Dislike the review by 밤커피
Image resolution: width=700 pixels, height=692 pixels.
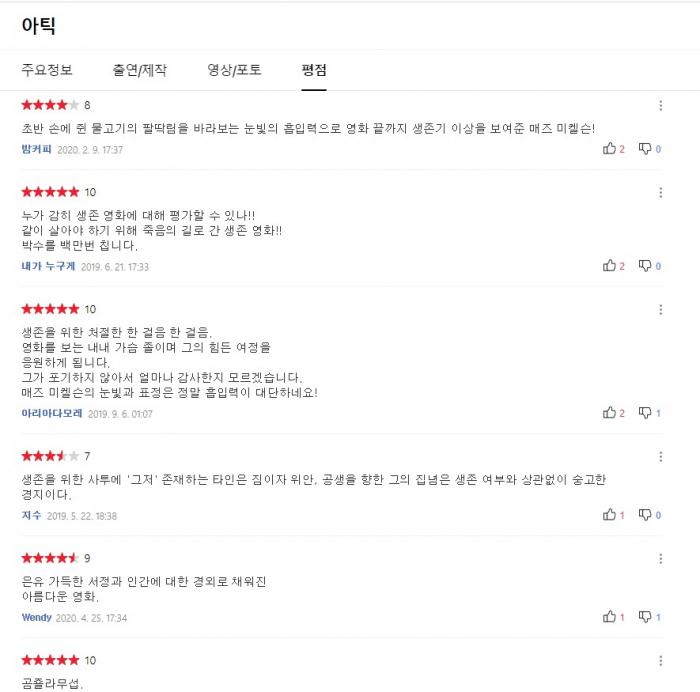(x=645, y=149)
